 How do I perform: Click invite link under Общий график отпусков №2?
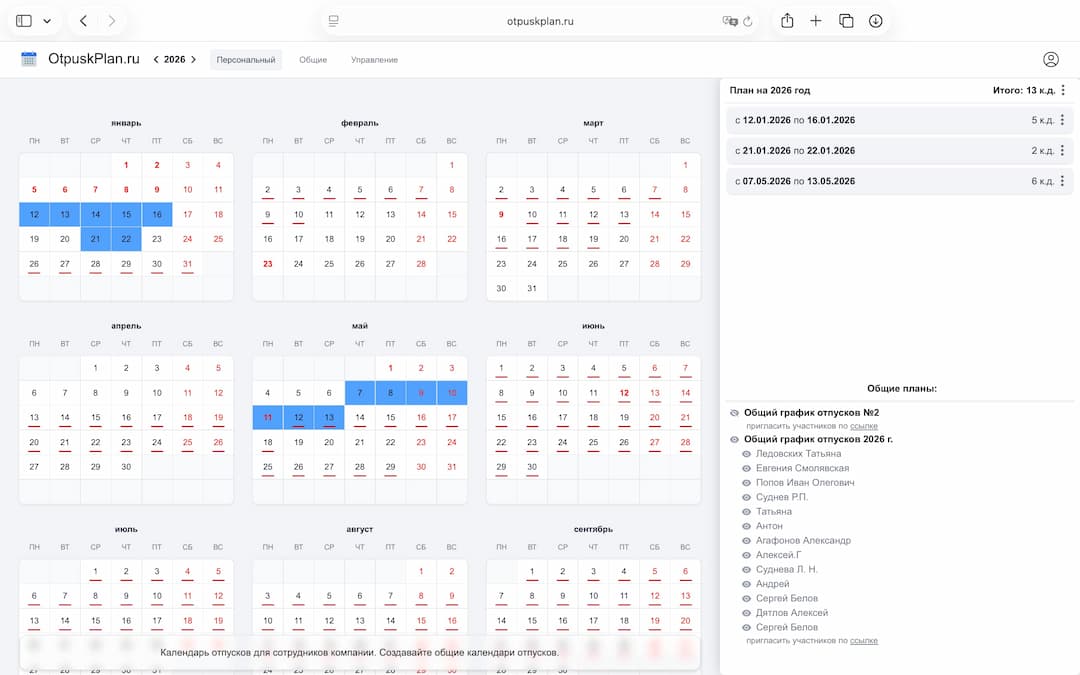[864, 426]
